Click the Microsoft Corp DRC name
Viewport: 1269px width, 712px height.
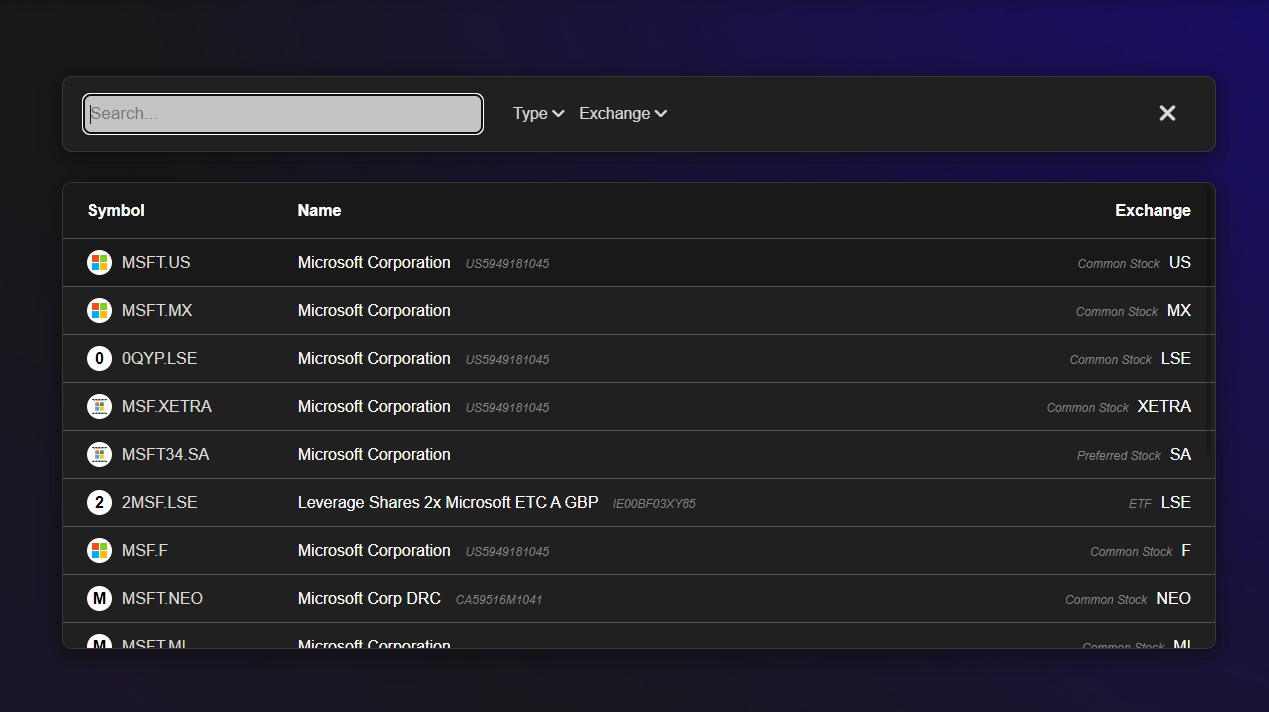pos(369,599)
